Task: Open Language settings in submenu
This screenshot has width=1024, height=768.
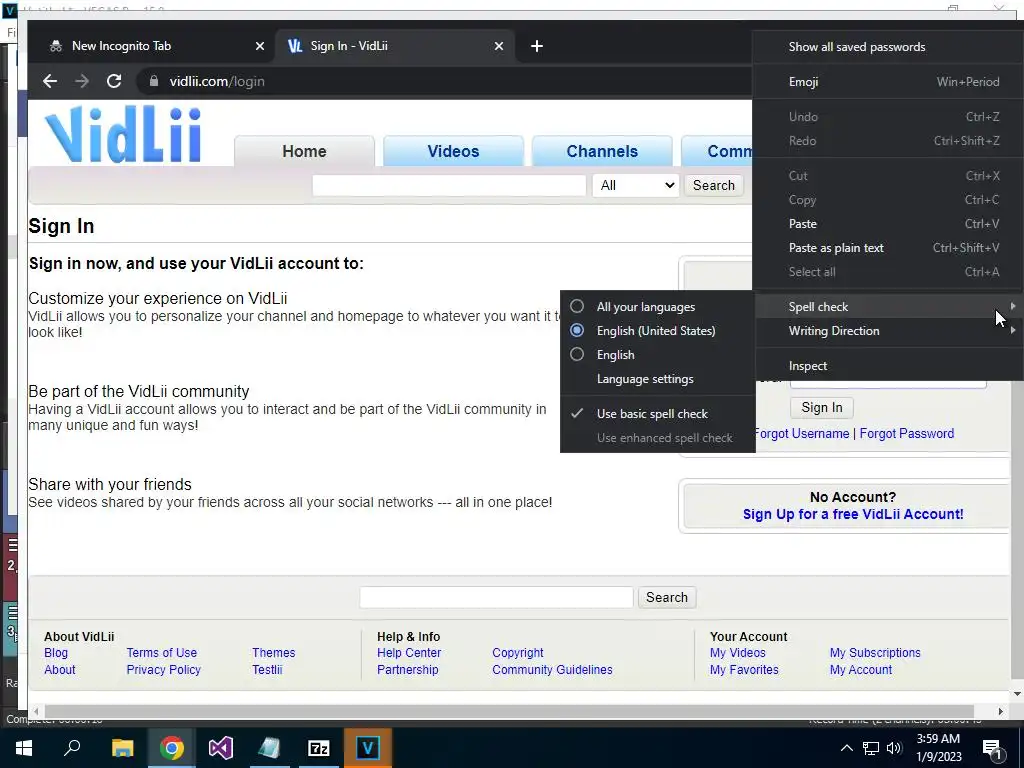Action: (658, 379)
